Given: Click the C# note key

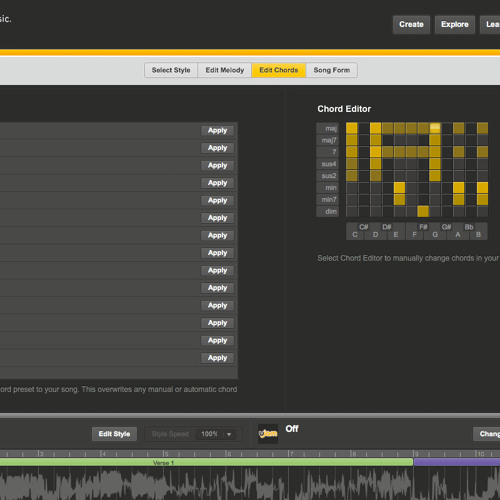Looking at the screenshot, I should (364, 227).
